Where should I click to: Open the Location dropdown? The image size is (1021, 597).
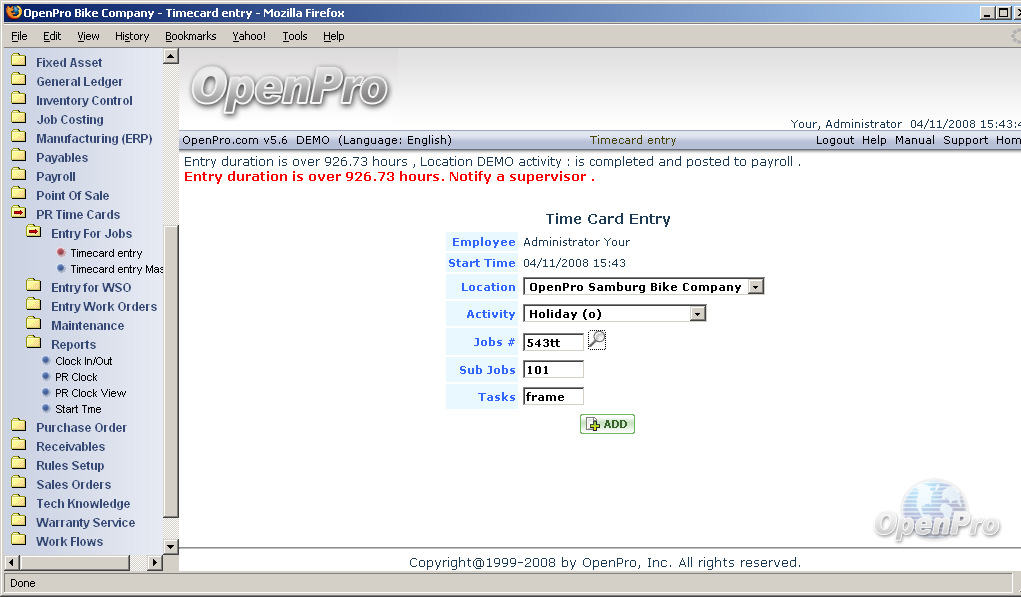755,287
